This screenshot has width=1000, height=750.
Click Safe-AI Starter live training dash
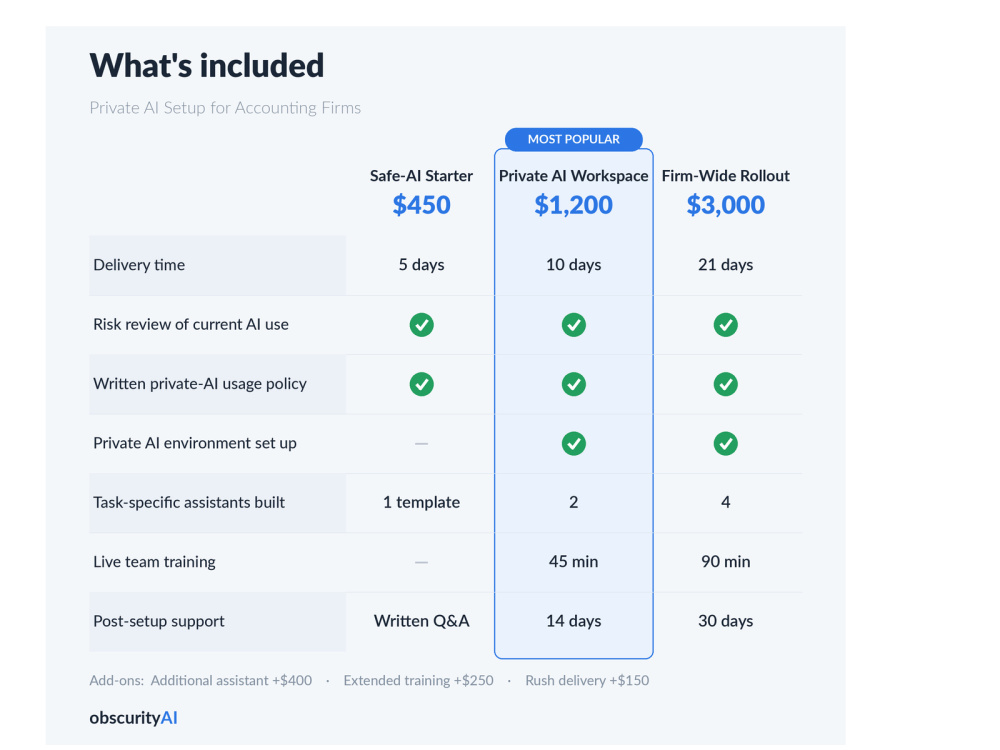pos(422,562)
